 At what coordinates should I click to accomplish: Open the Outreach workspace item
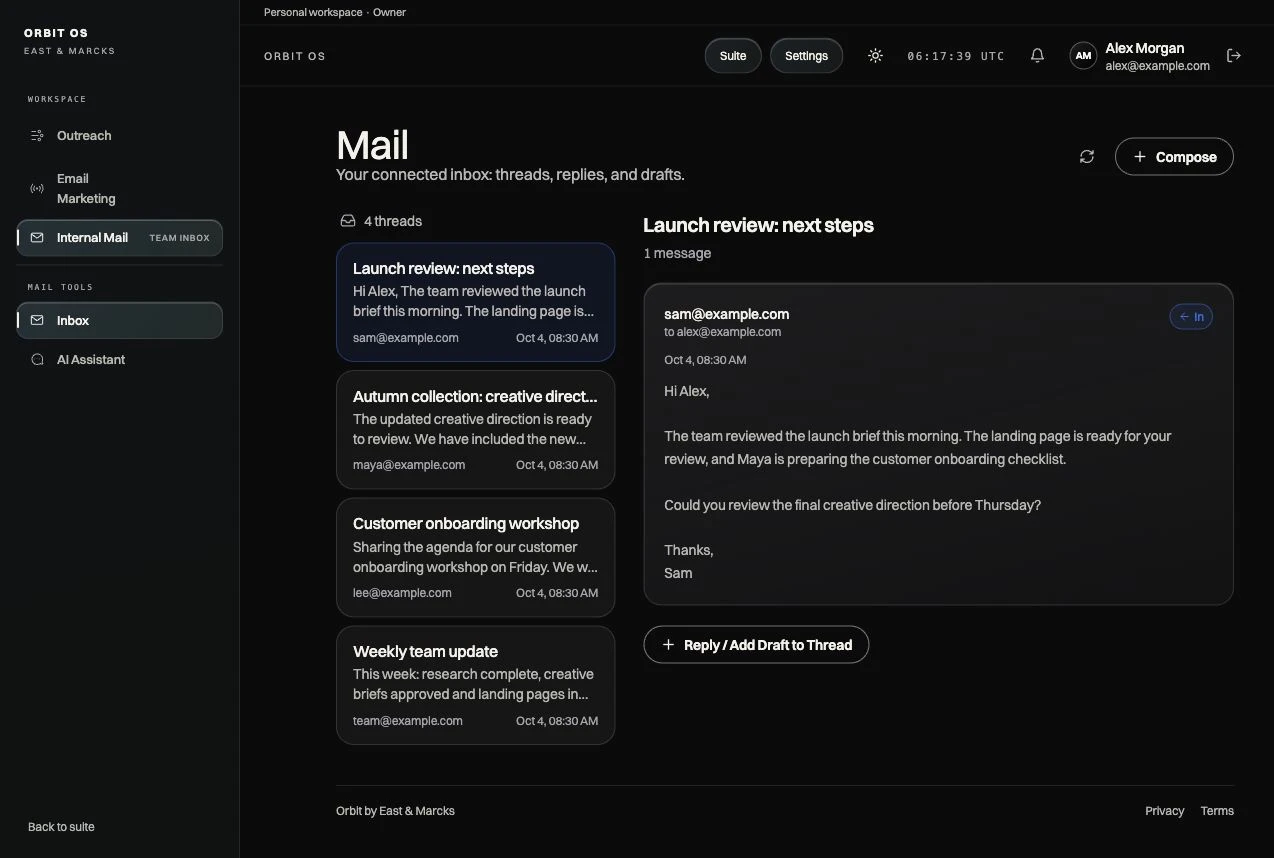120,136
